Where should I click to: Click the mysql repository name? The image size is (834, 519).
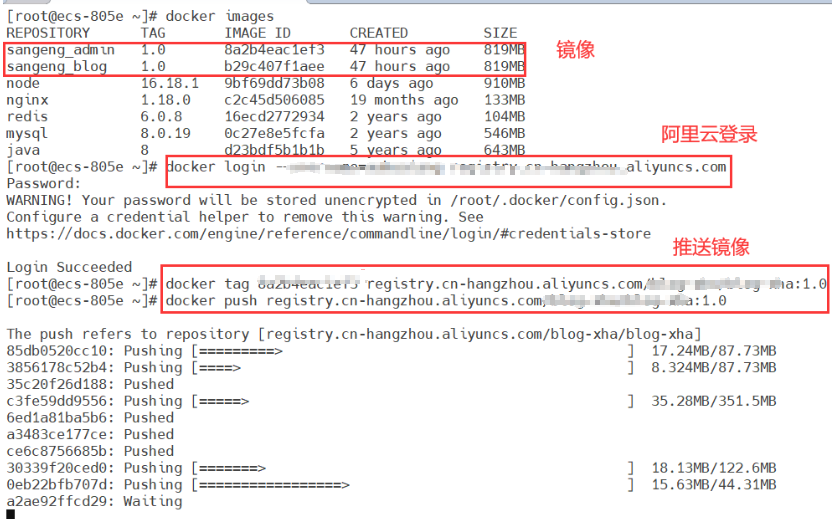(27, 134)
